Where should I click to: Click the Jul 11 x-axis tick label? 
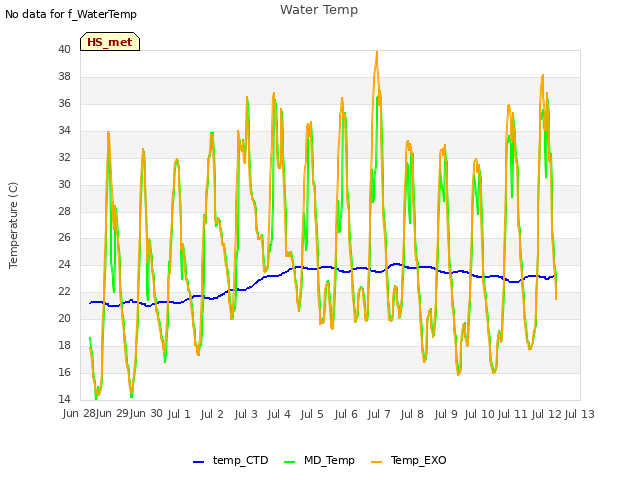[x=513, y=414]
